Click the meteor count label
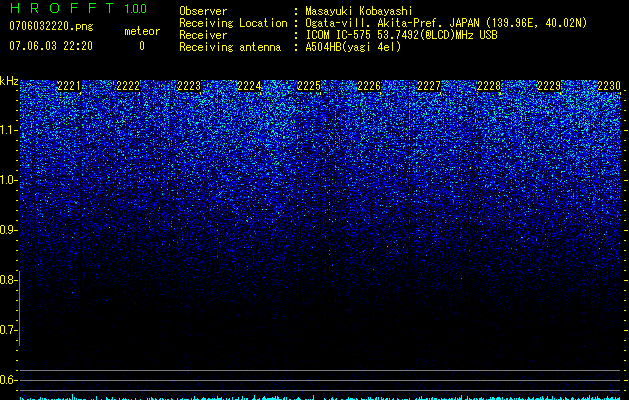Screen dimensions: 629x400 [x=142, y=31]
